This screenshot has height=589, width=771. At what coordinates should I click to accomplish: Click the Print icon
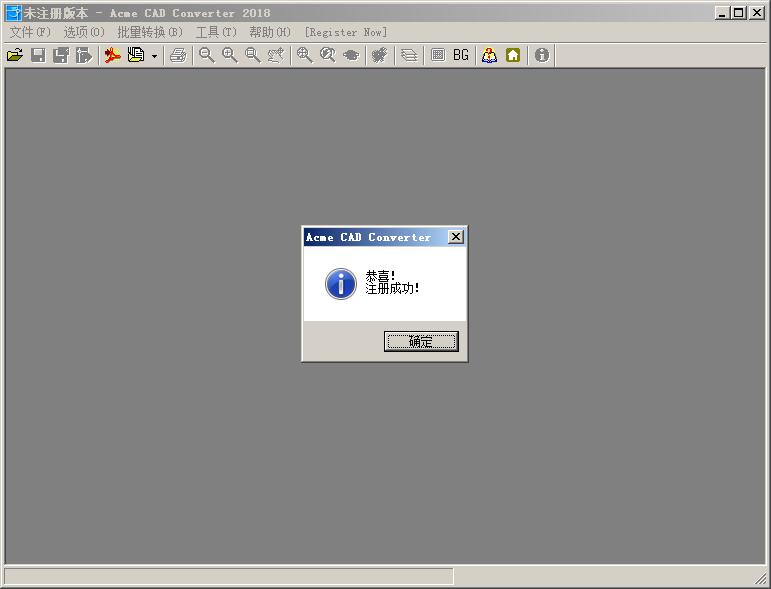pyautogui.click(x=178, y=55)
